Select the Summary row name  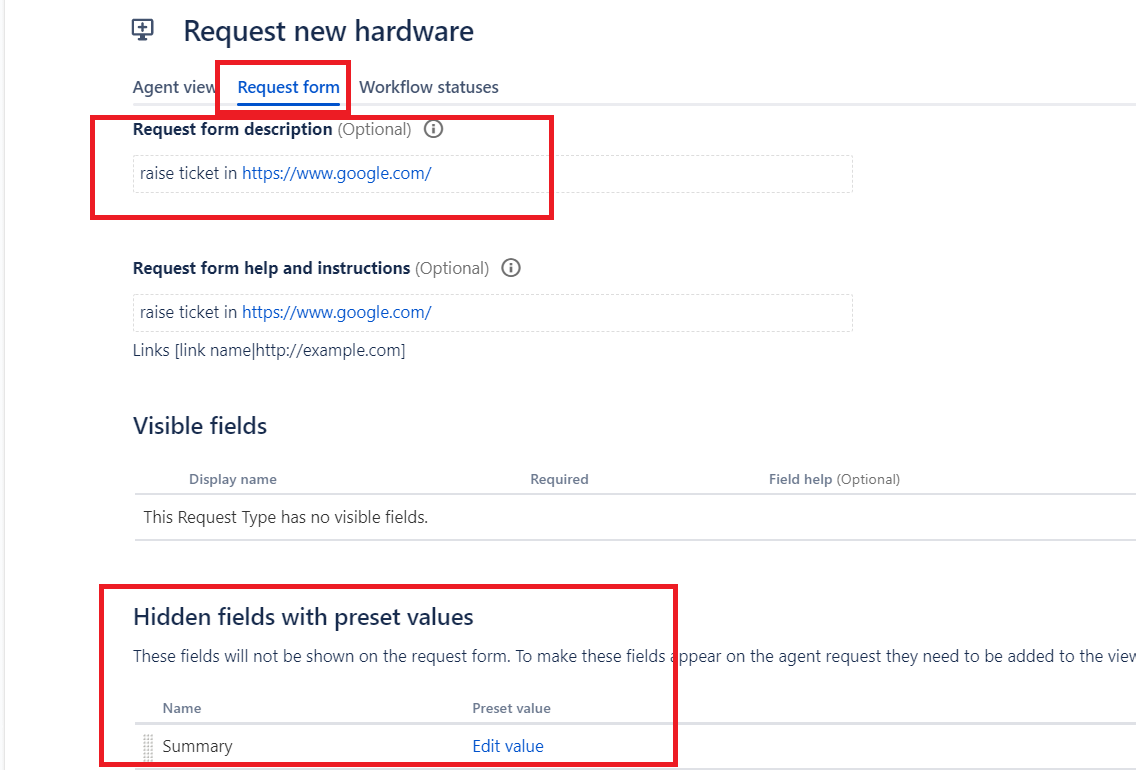(197, 745)
